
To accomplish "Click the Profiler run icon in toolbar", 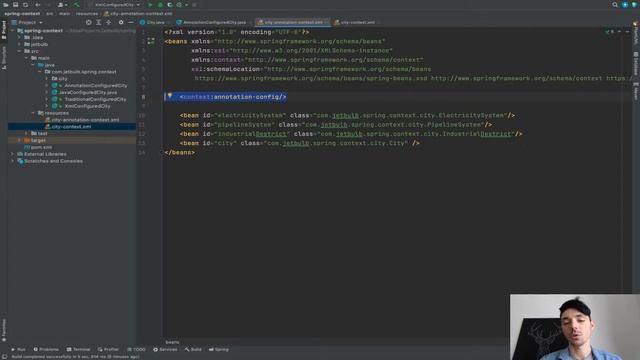I will 179,4.
